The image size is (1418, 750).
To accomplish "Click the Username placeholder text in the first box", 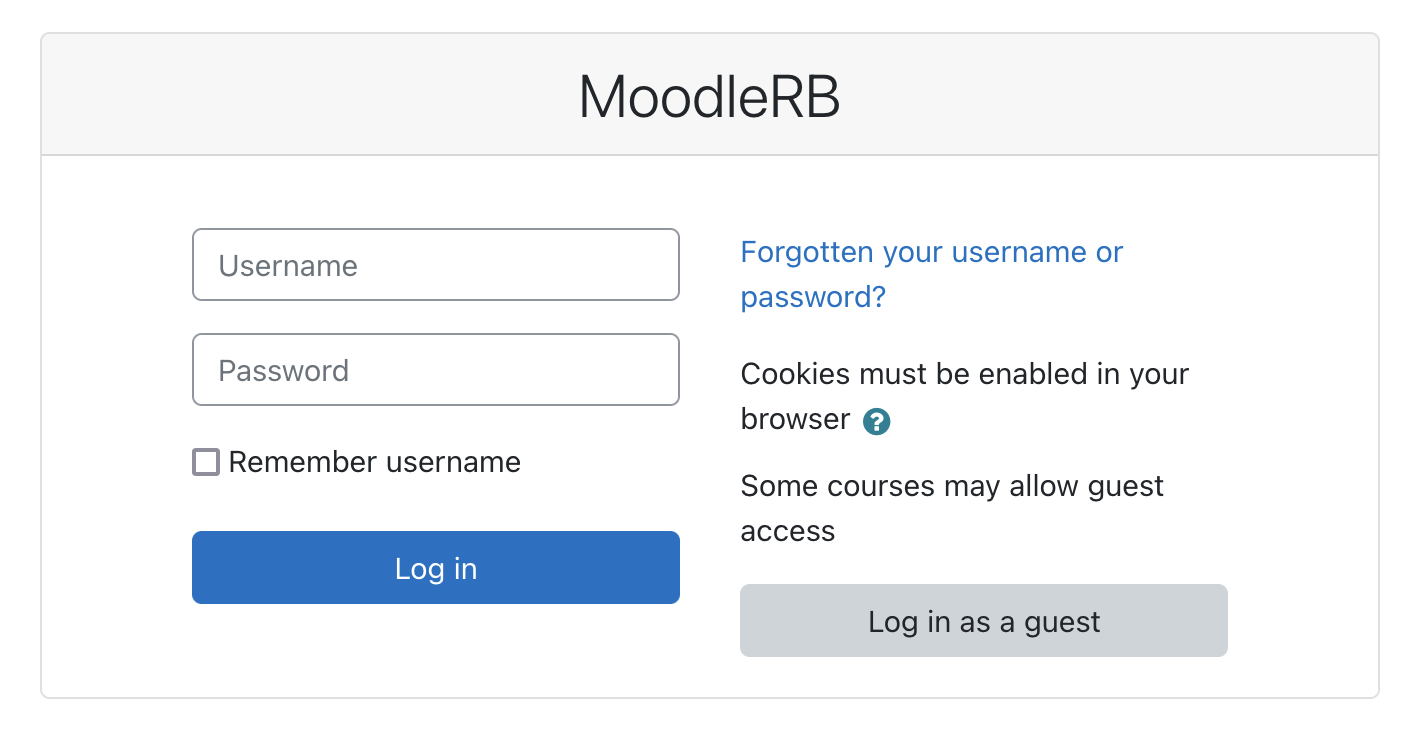I will pyautogui.click(x=288, y=266).
